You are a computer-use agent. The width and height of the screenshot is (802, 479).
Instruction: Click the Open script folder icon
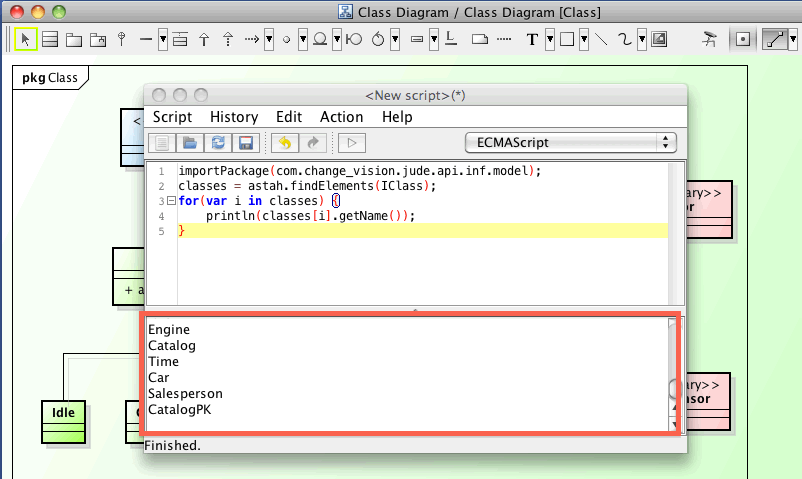189,143
